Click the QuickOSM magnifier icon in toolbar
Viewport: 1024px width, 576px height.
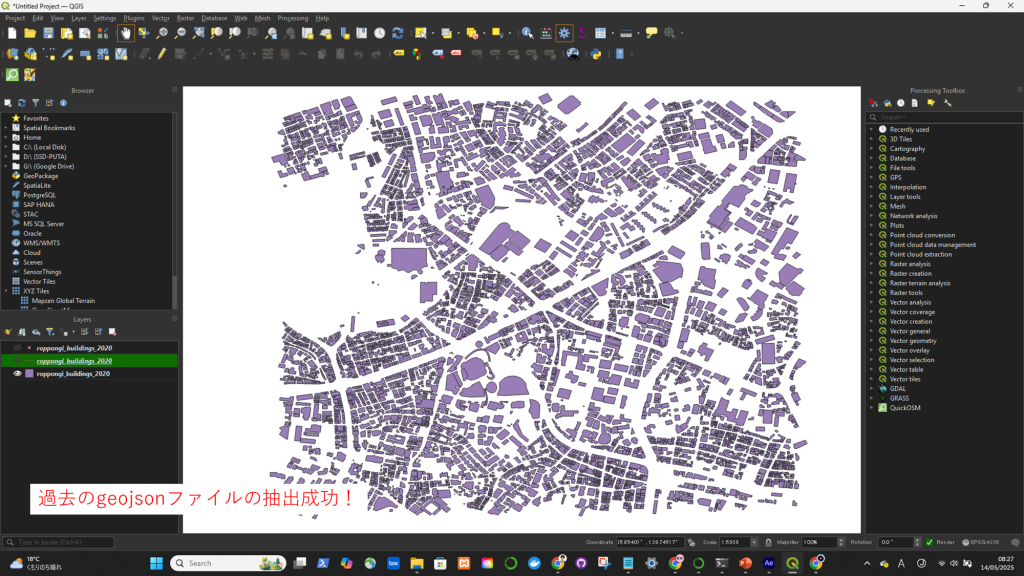pyautogui.click(x=12, y=75)
